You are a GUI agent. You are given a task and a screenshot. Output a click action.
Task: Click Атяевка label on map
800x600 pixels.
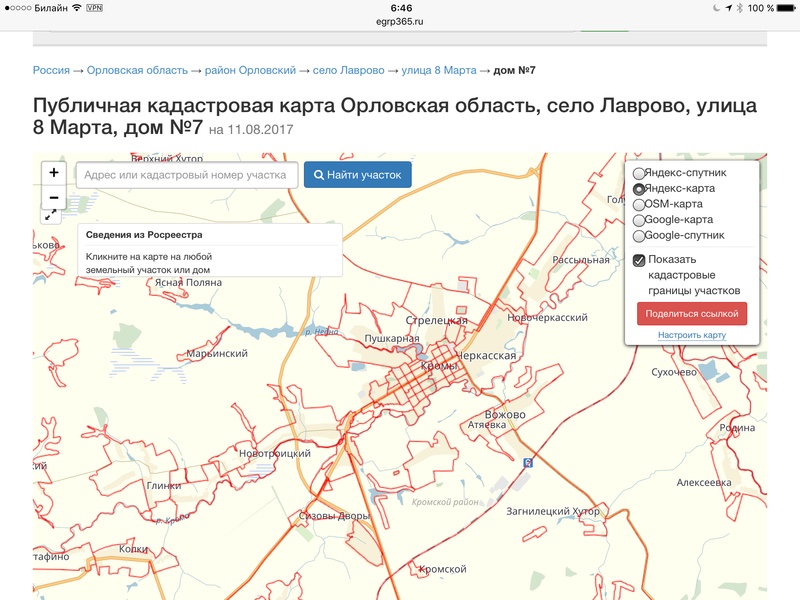[x=487, y=424]
